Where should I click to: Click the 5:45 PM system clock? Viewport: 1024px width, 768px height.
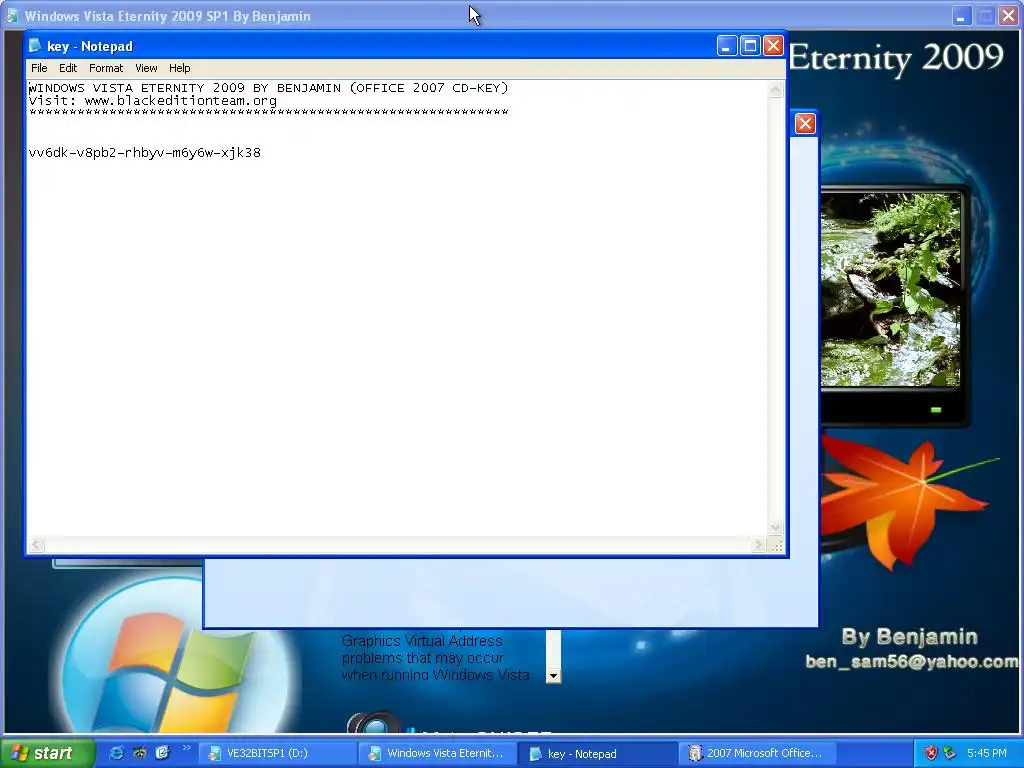coord(987,753)
